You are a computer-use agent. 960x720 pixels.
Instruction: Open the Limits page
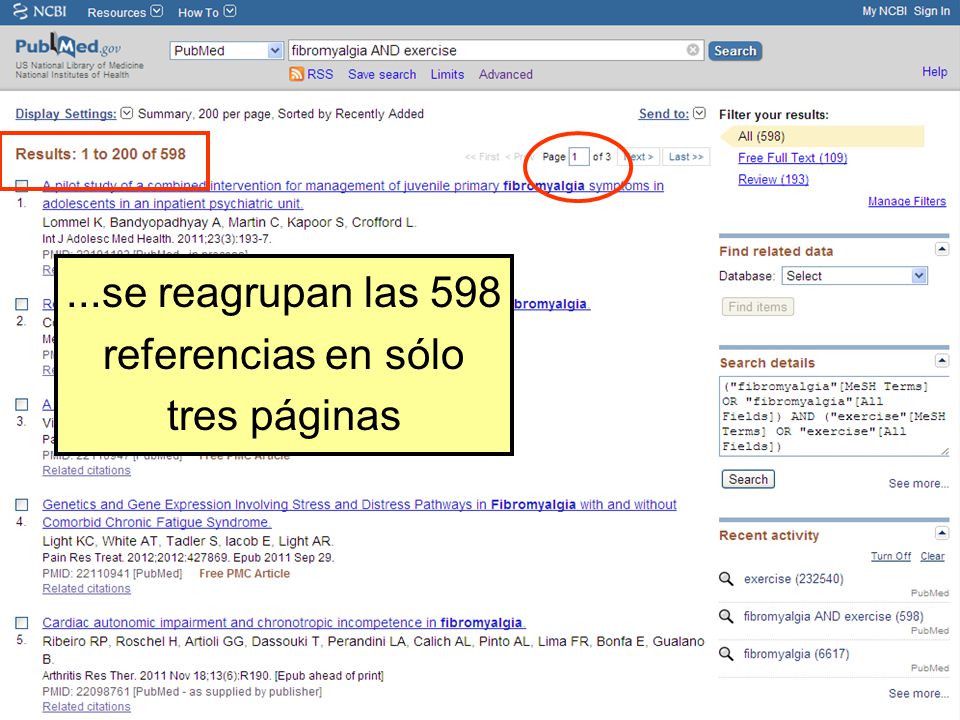click(x=447, y=74)
